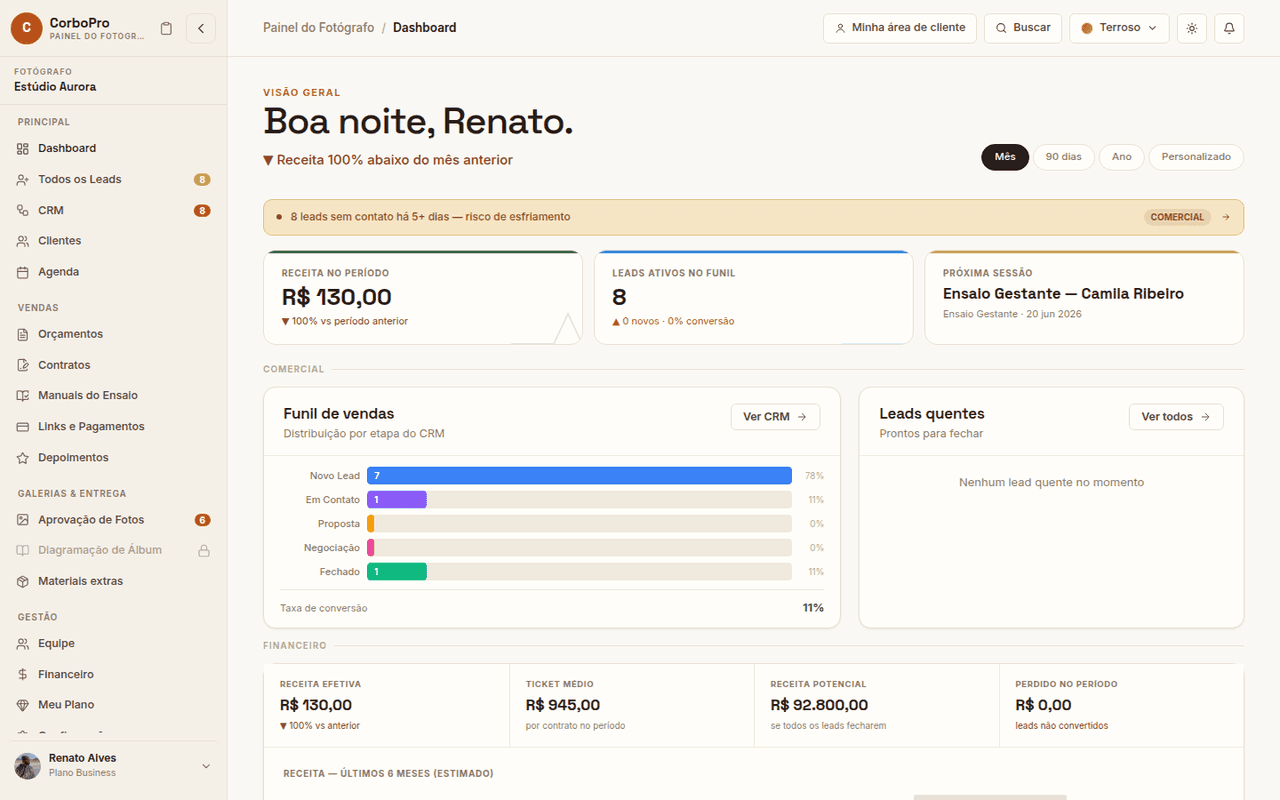Click the Todos os Leads person icon
Screen dimensions: 1280x800
[x=23, y=179]
